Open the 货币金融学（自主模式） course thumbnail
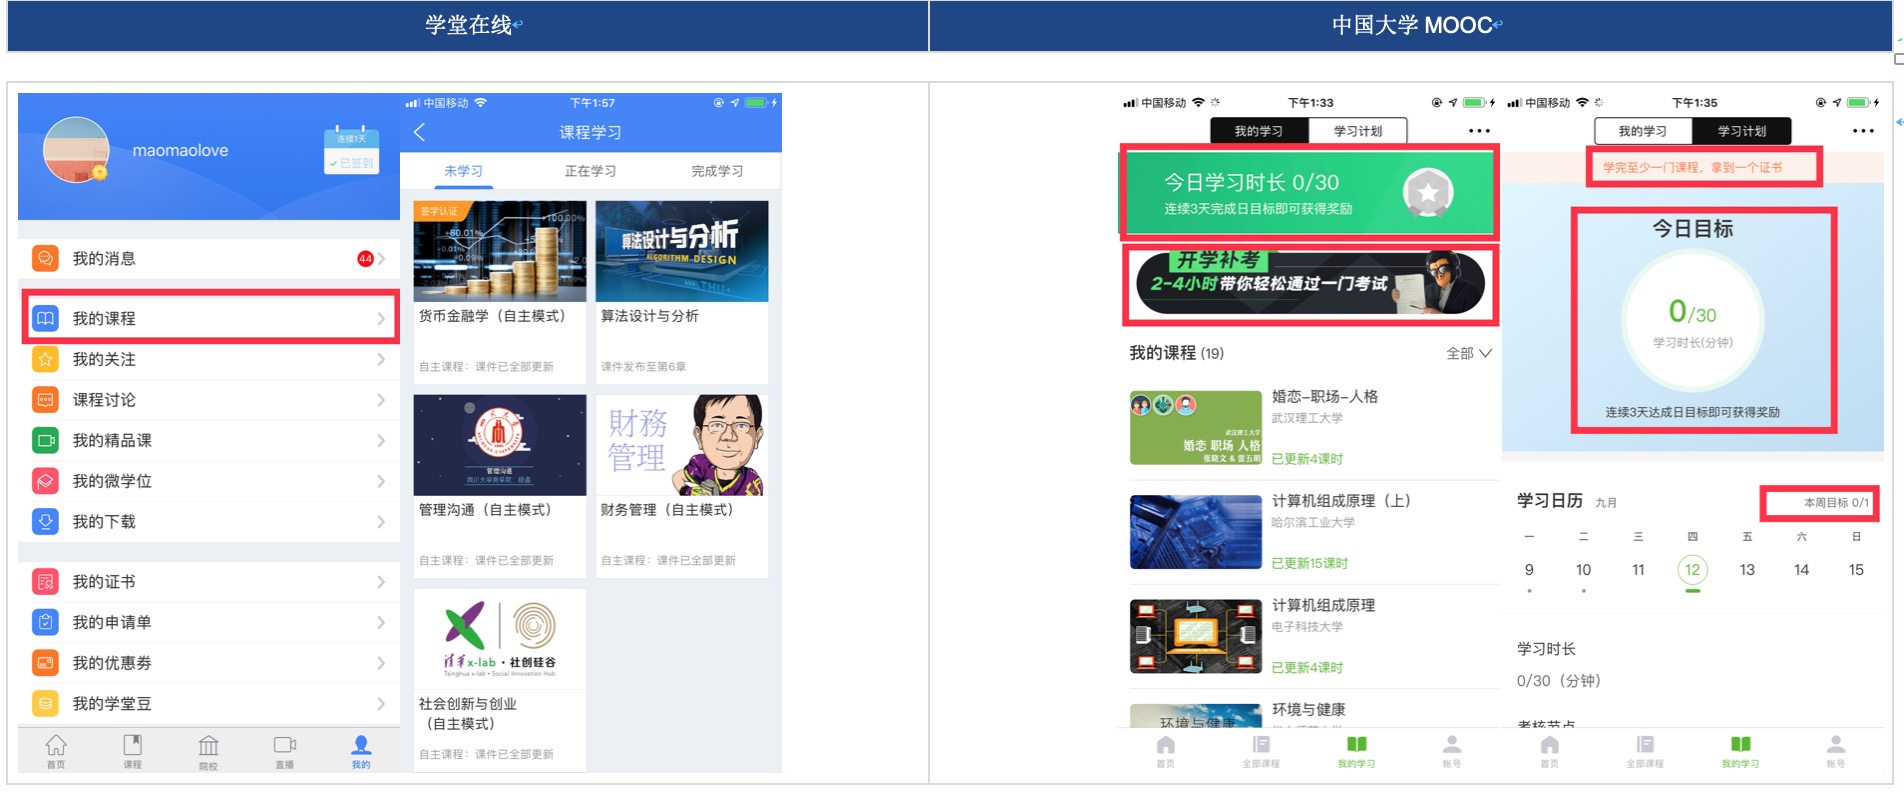Screen dimensions: 1904x792 500,251
